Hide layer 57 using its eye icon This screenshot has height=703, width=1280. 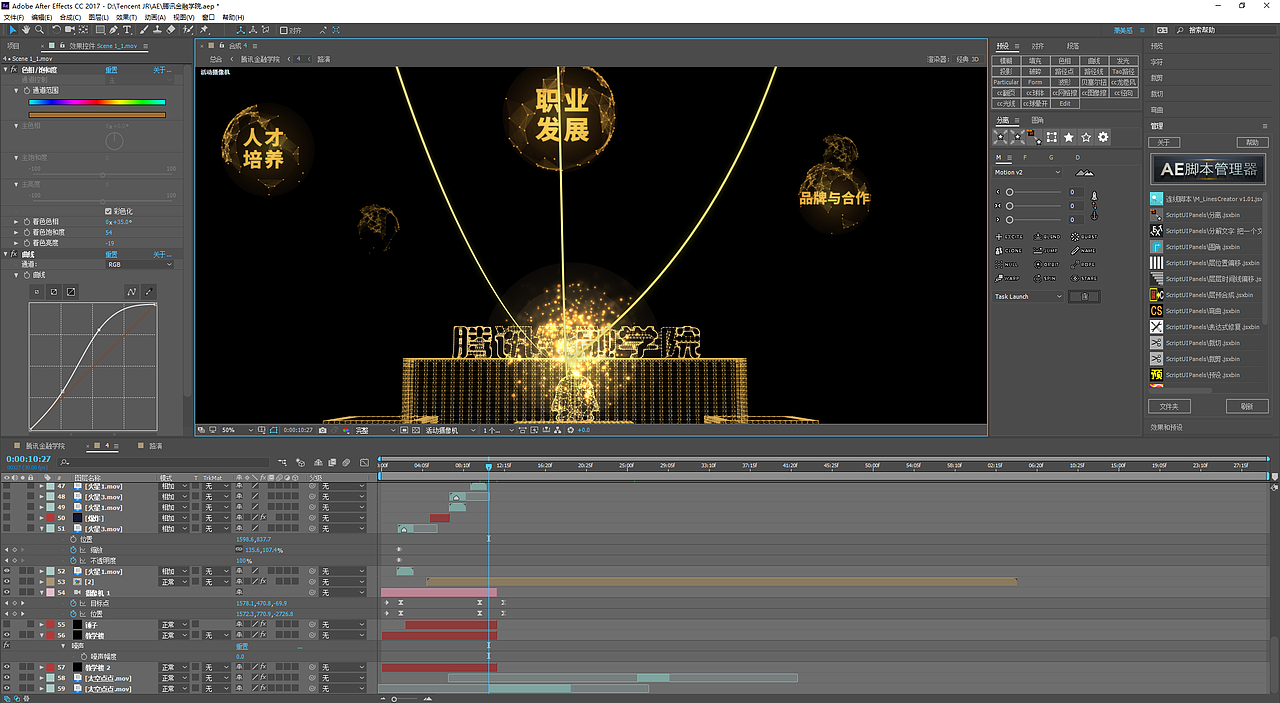pyautogui.click(x=6, y=667)
